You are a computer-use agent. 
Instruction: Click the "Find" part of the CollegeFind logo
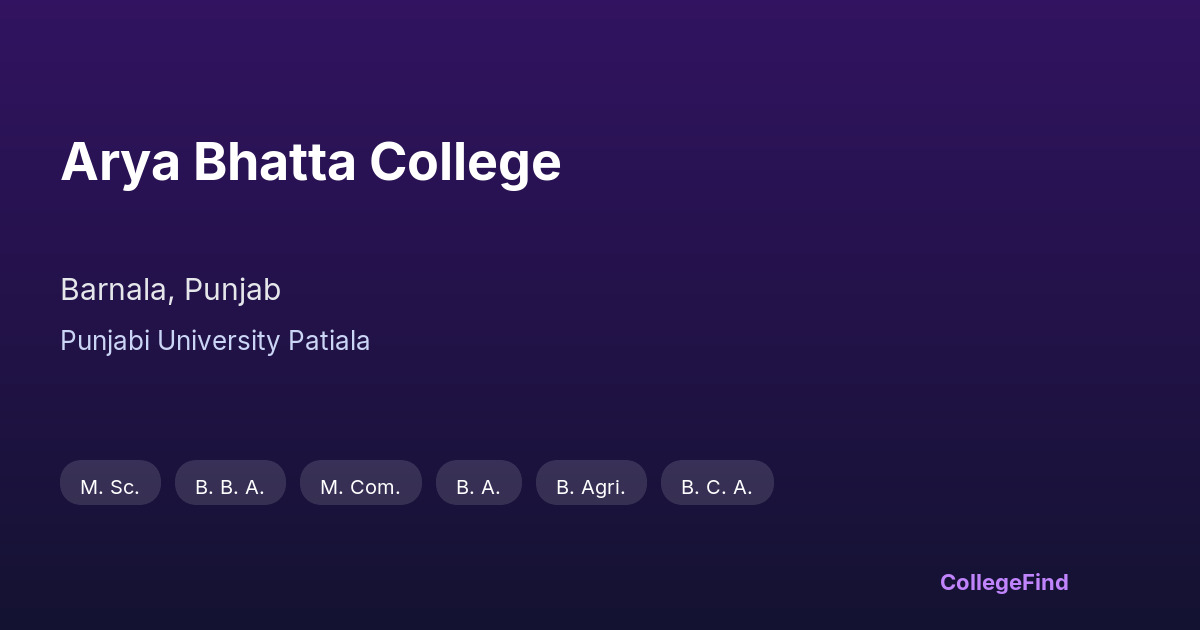[x=1046, y=582]
